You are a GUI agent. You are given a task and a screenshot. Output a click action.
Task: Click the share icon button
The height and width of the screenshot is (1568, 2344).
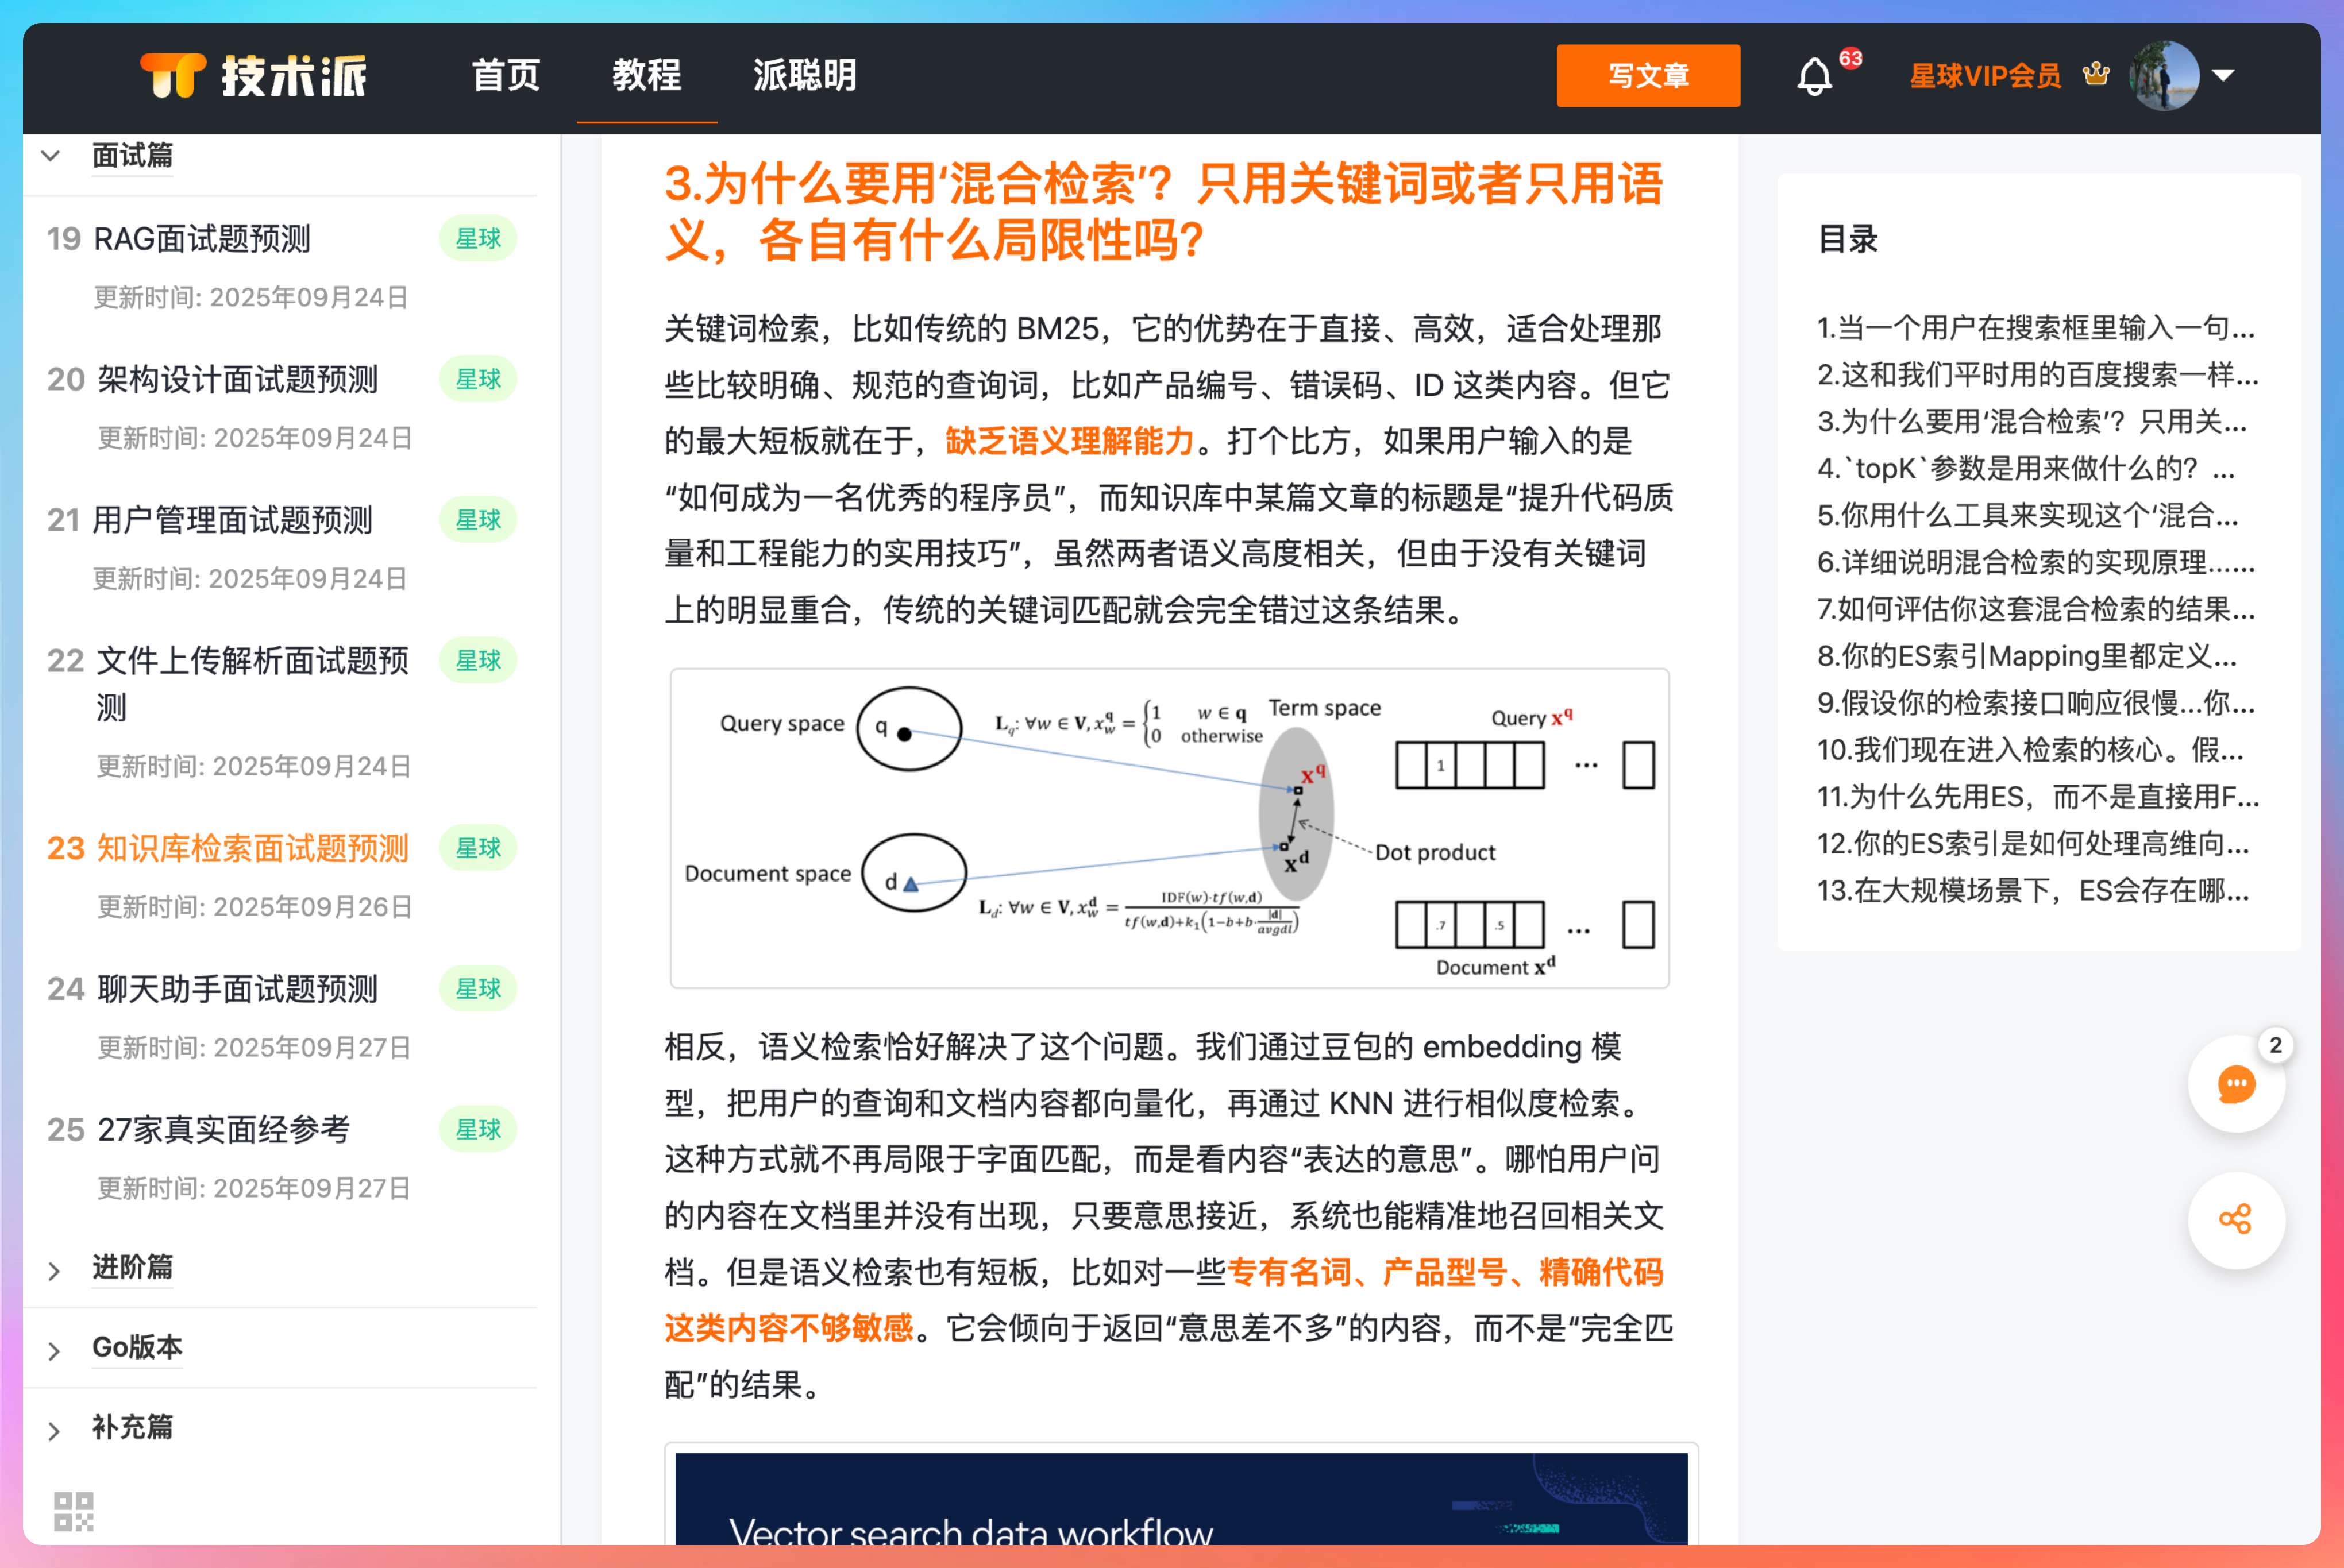(x=2236, y=1220)
